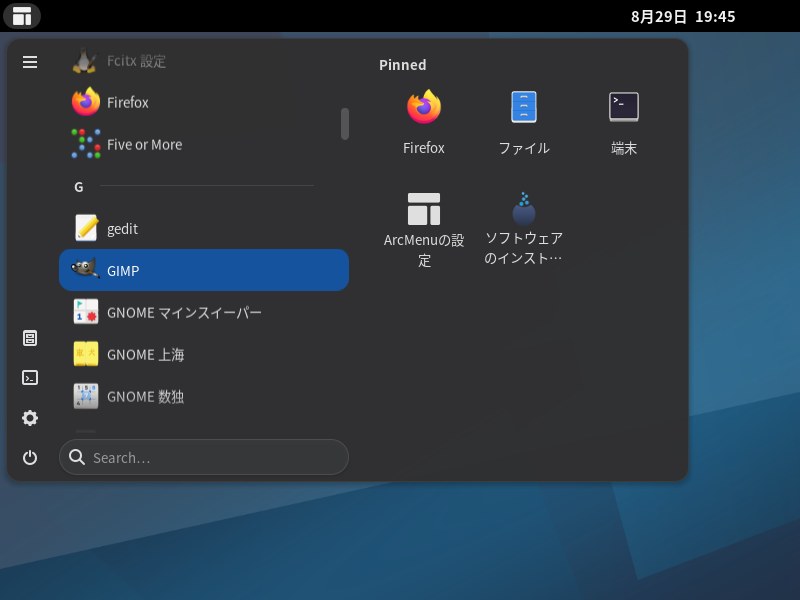Click the Pinned section heading
Viewport: 800px width, 600px height.
point(403,65)
